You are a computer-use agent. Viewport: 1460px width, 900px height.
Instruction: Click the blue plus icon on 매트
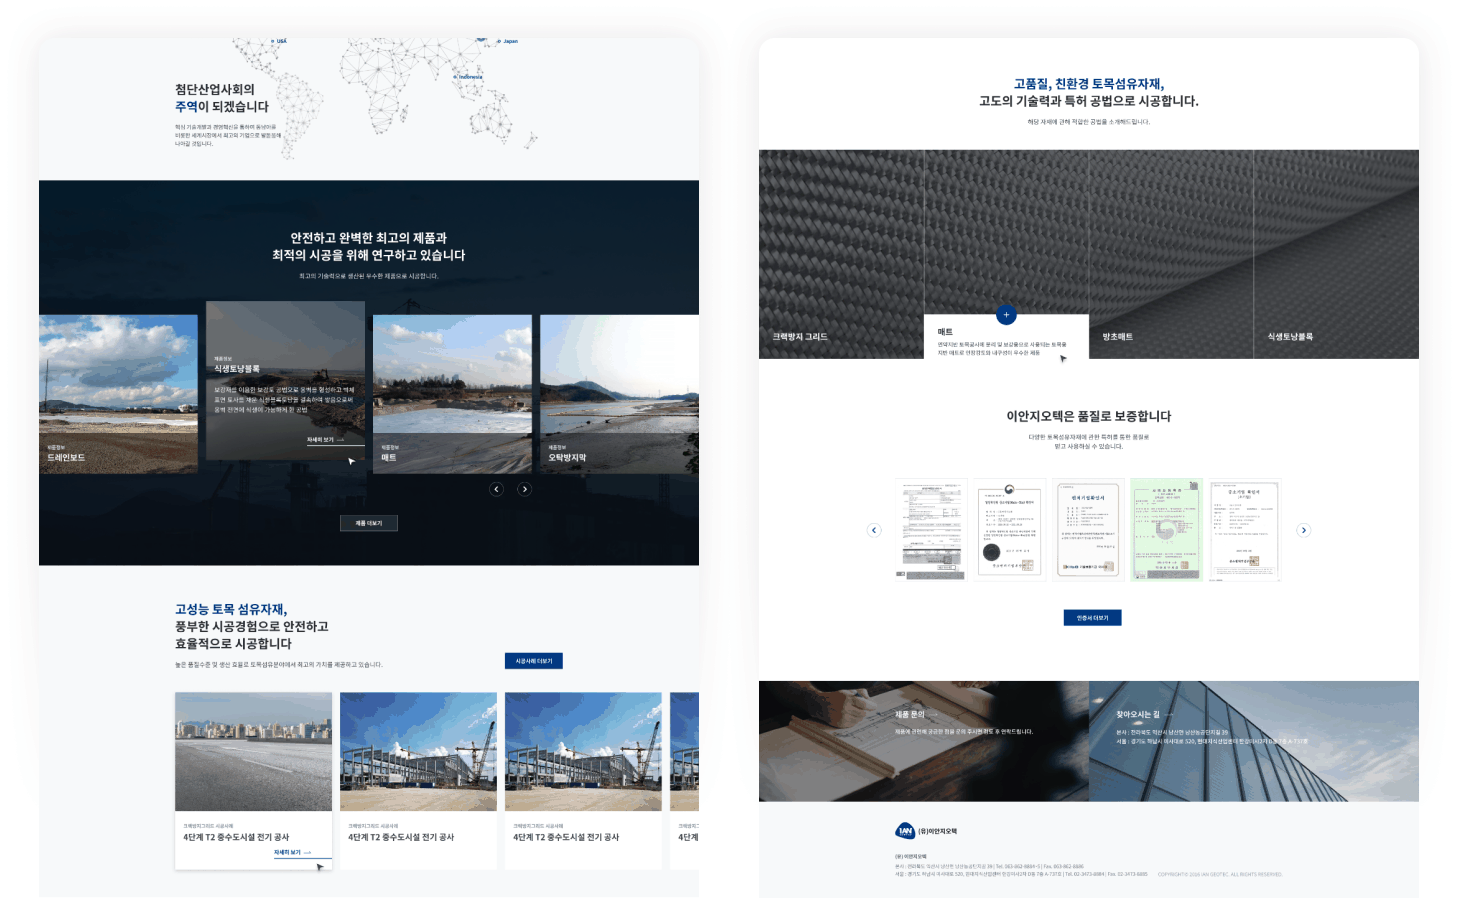coord(1006,315)
